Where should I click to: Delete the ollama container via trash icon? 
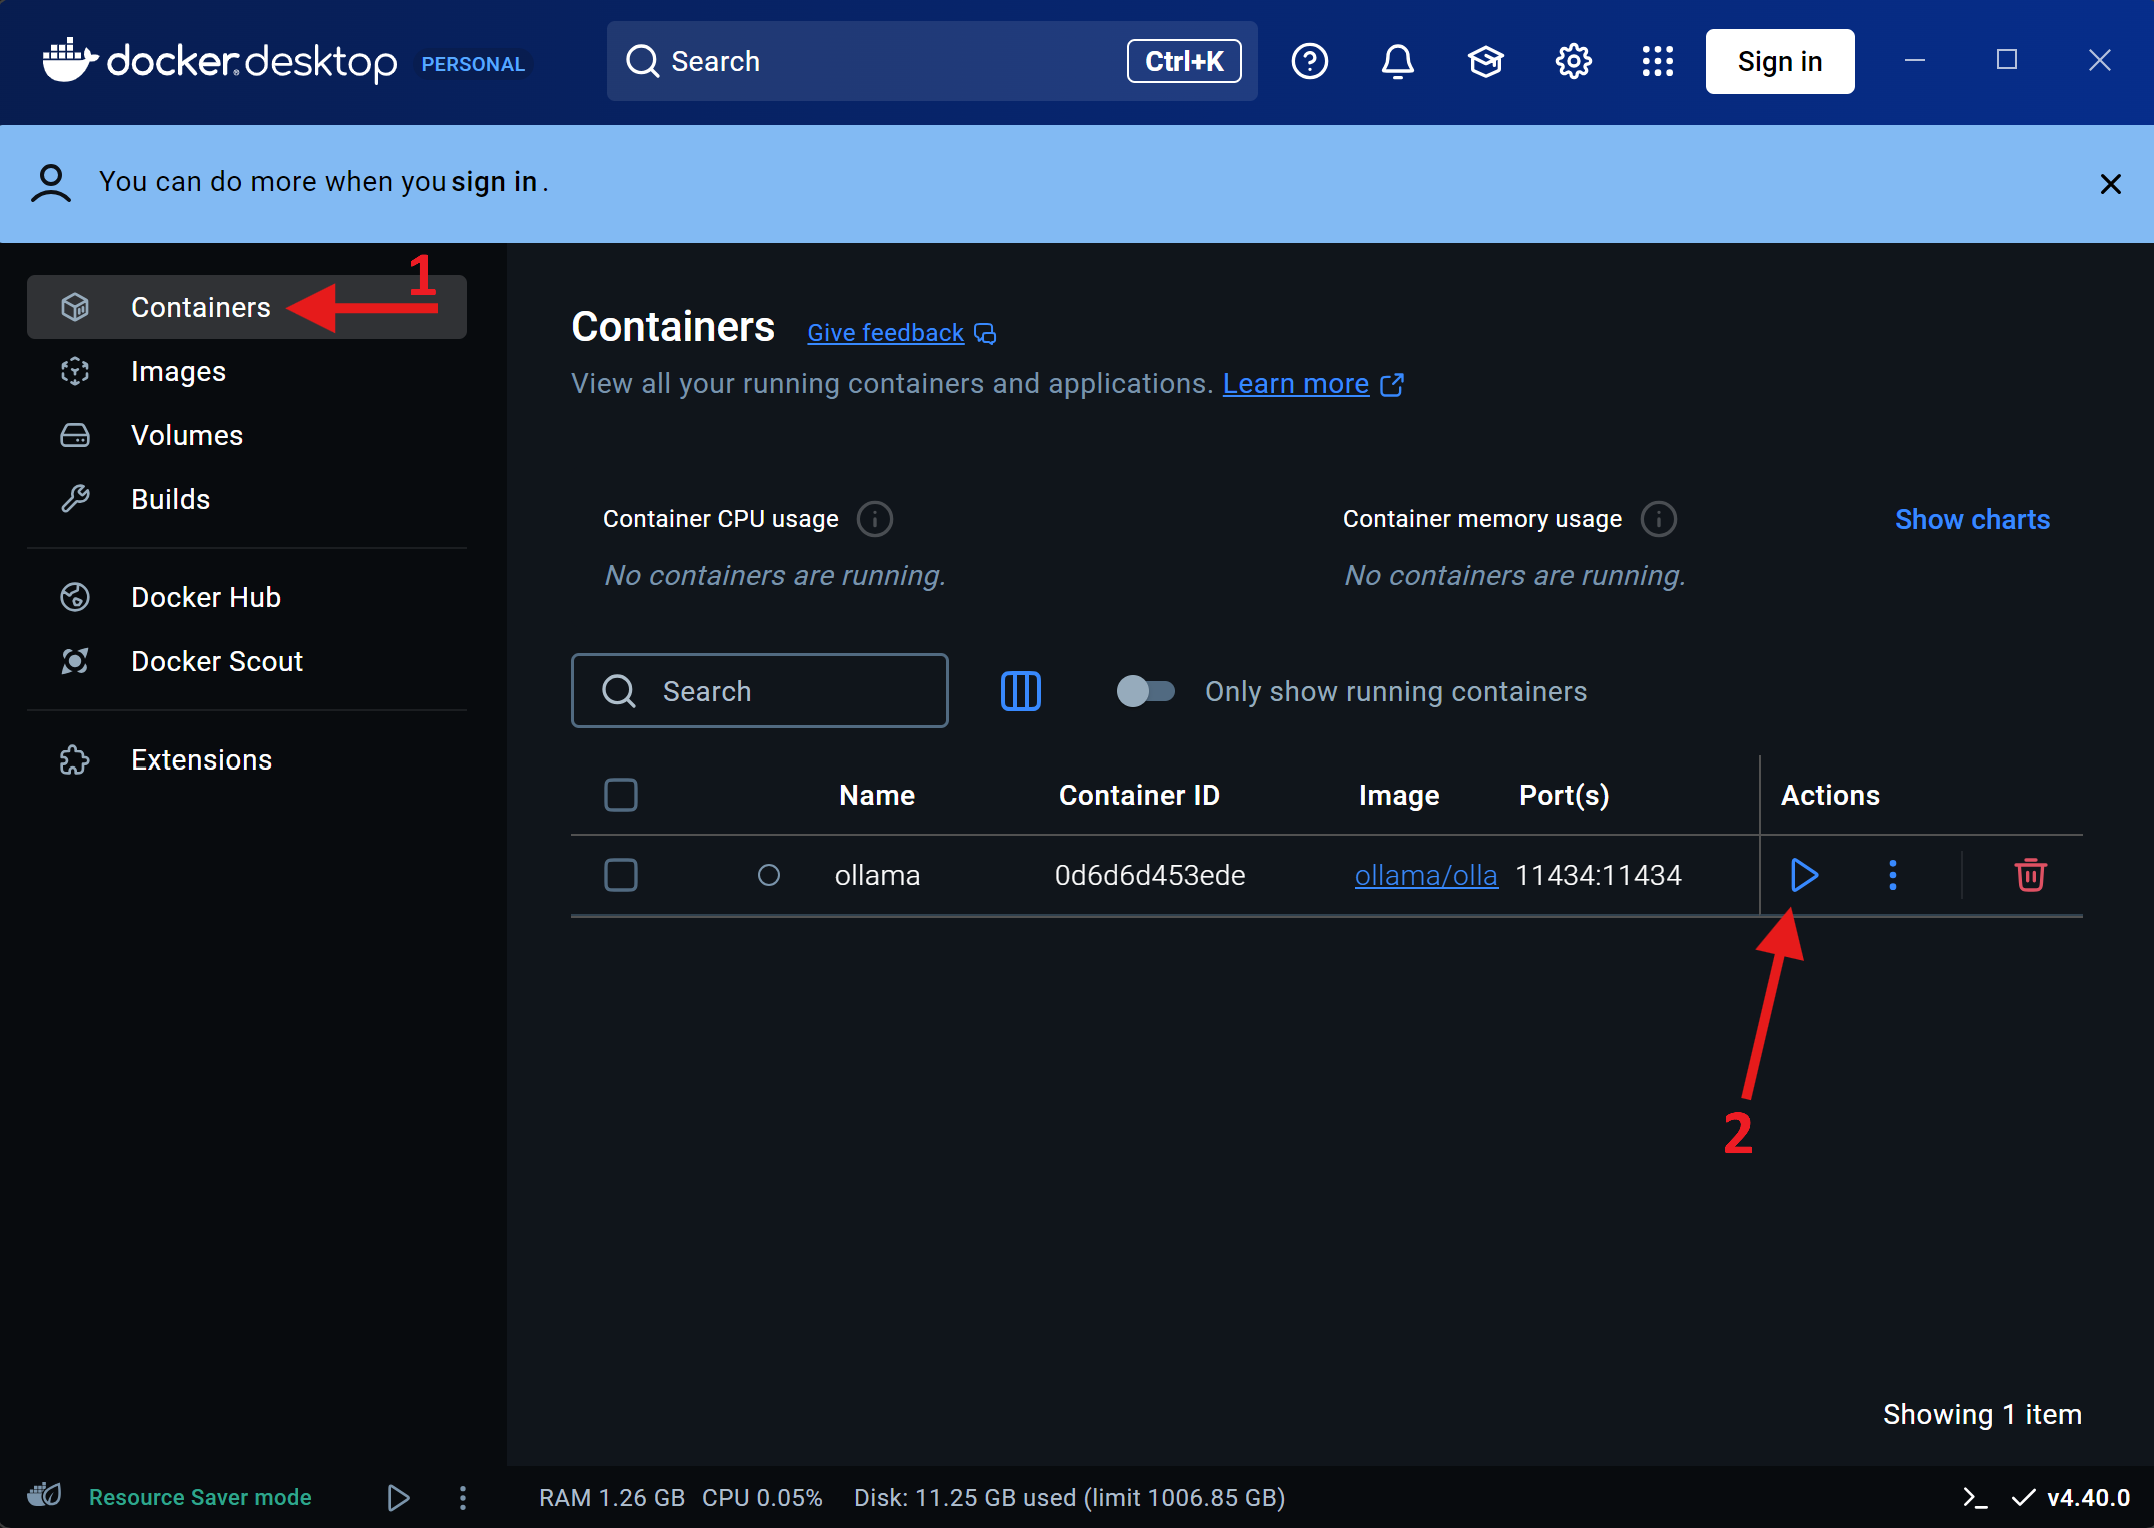tap(2030, 875)
